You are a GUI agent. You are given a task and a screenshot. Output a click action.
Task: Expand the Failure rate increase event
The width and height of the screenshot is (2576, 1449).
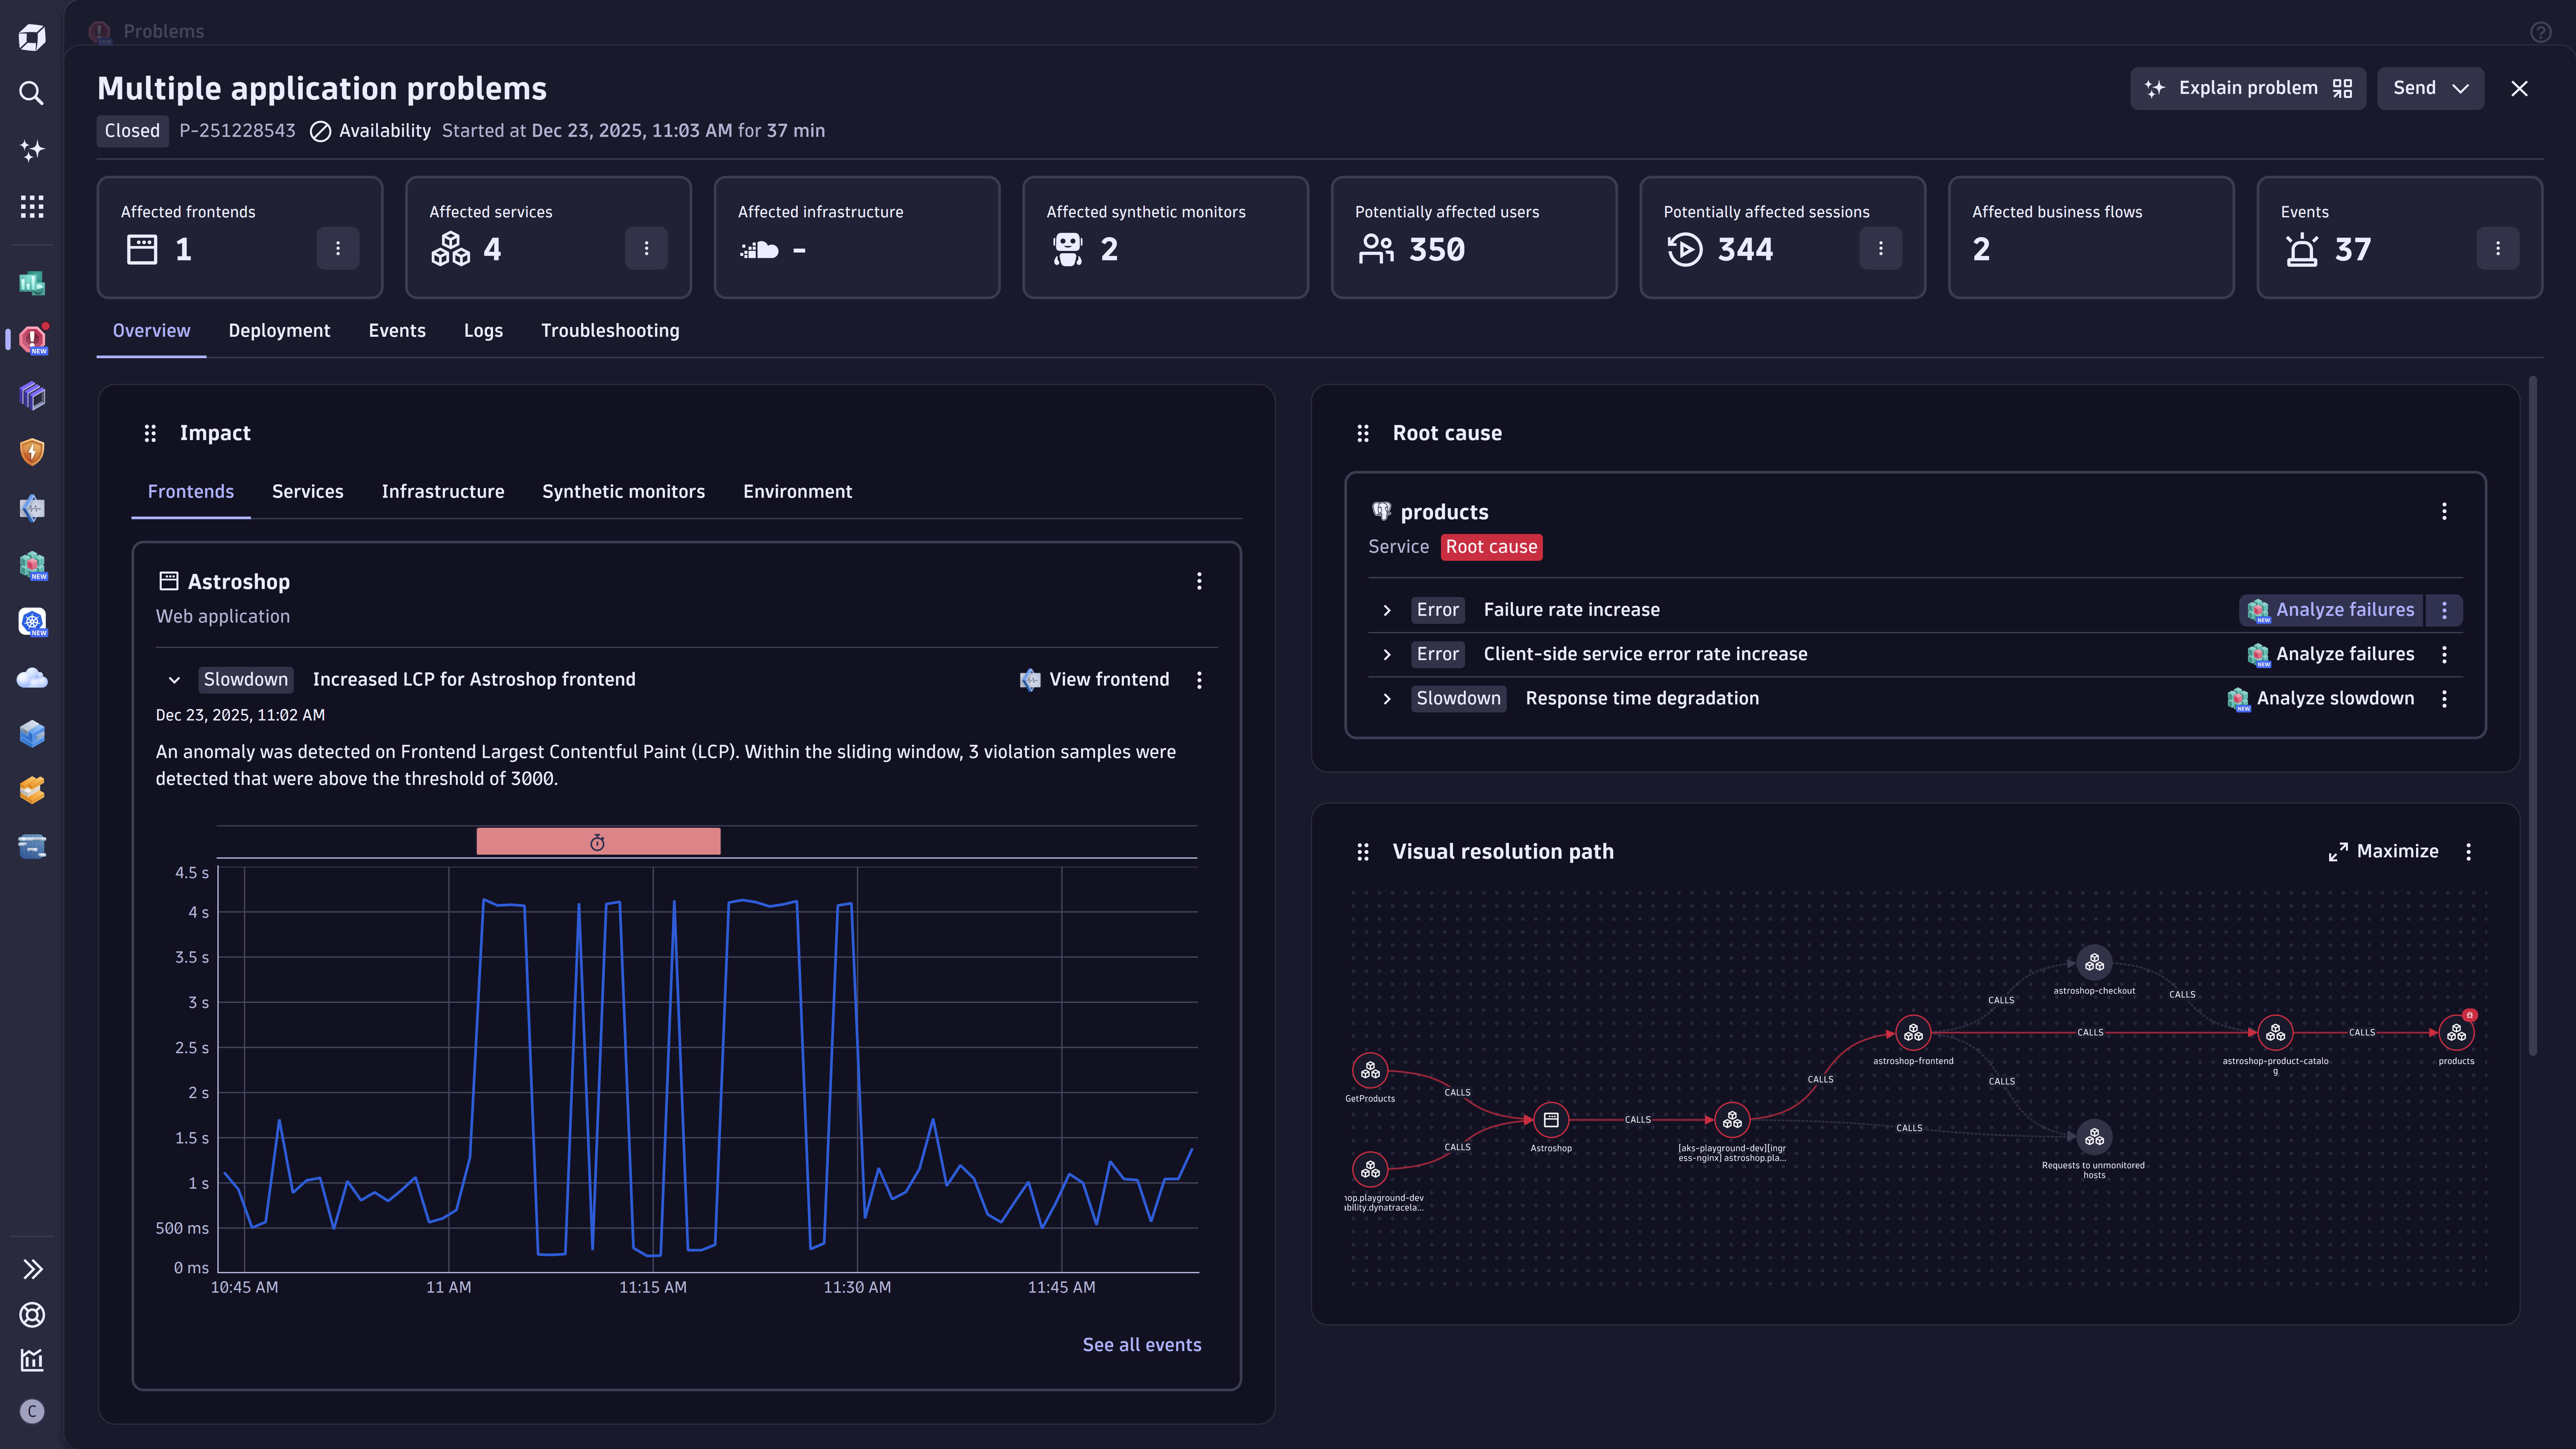coord(1387,610)
